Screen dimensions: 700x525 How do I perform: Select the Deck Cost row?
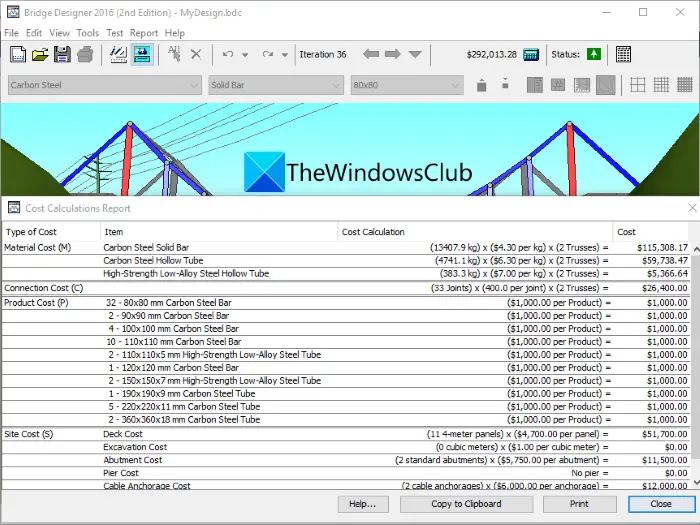click(346, 434)
